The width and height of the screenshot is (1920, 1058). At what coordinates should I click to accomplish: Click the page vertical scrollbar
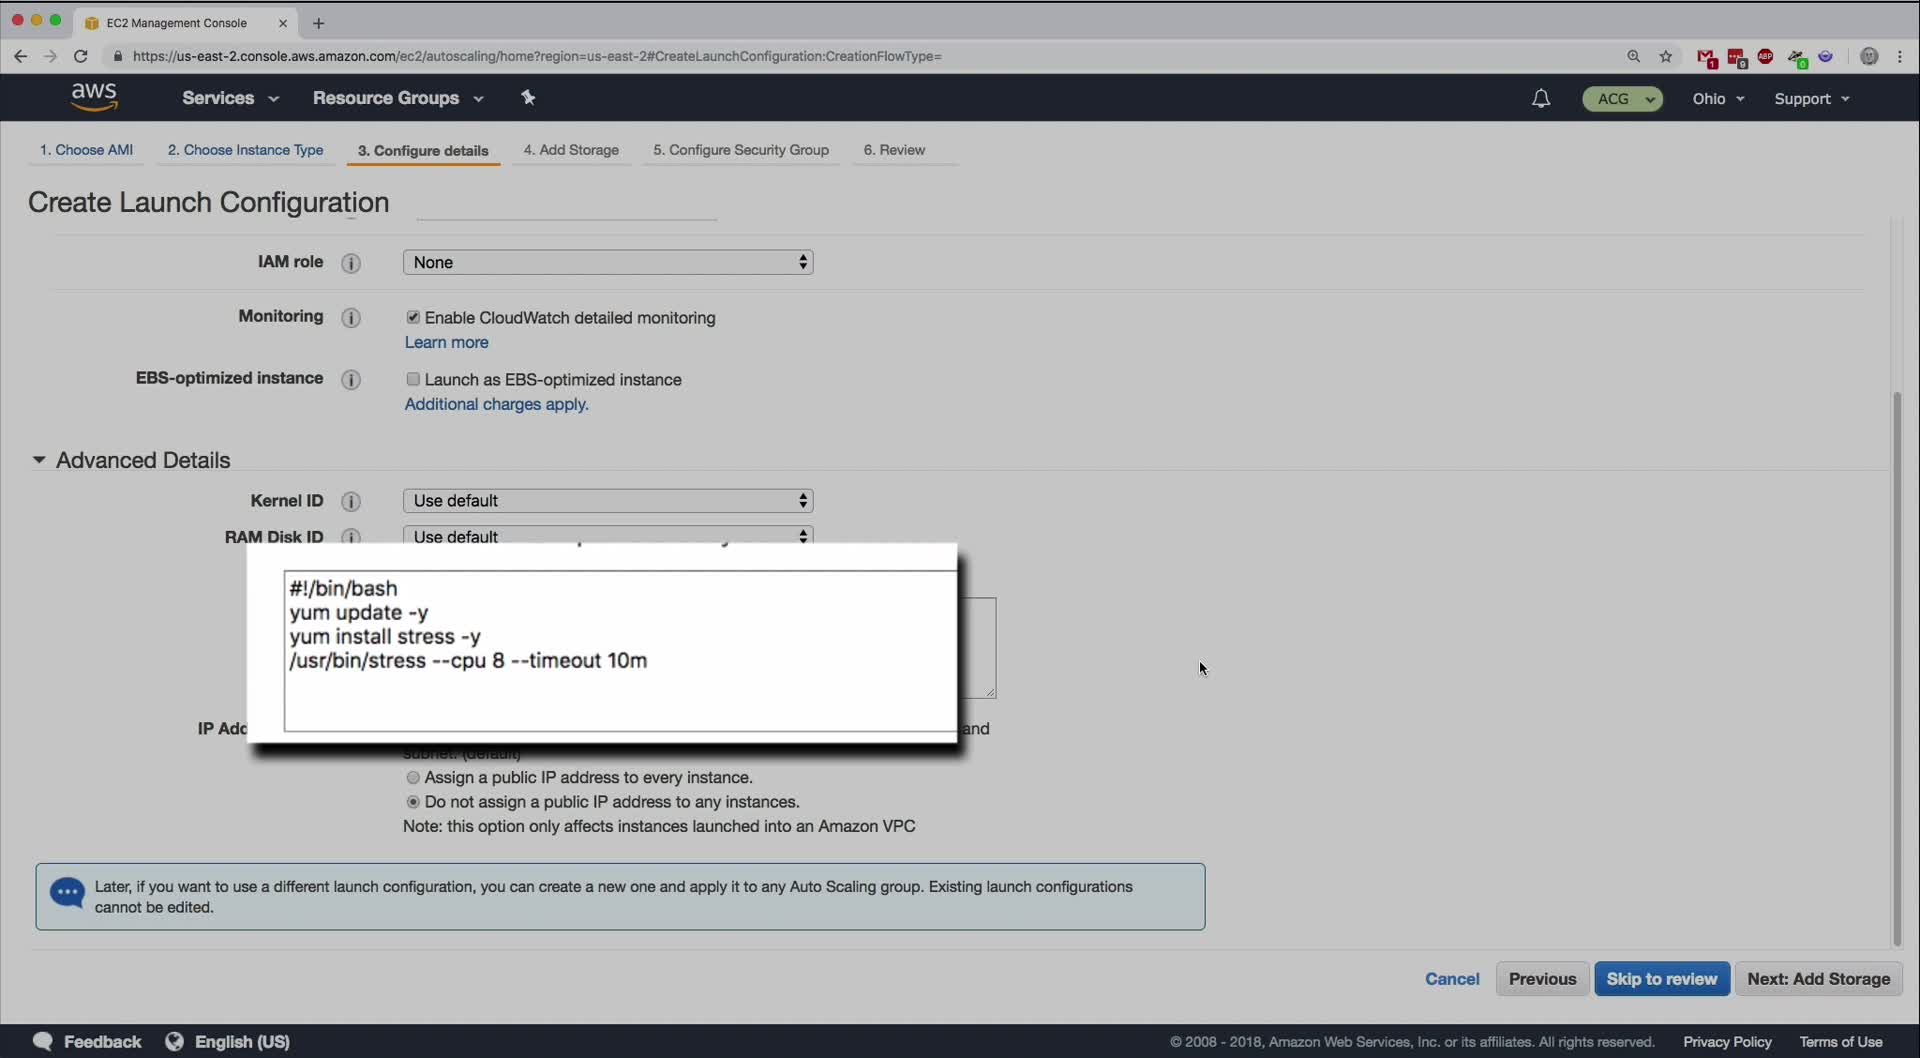(1896, 668)
